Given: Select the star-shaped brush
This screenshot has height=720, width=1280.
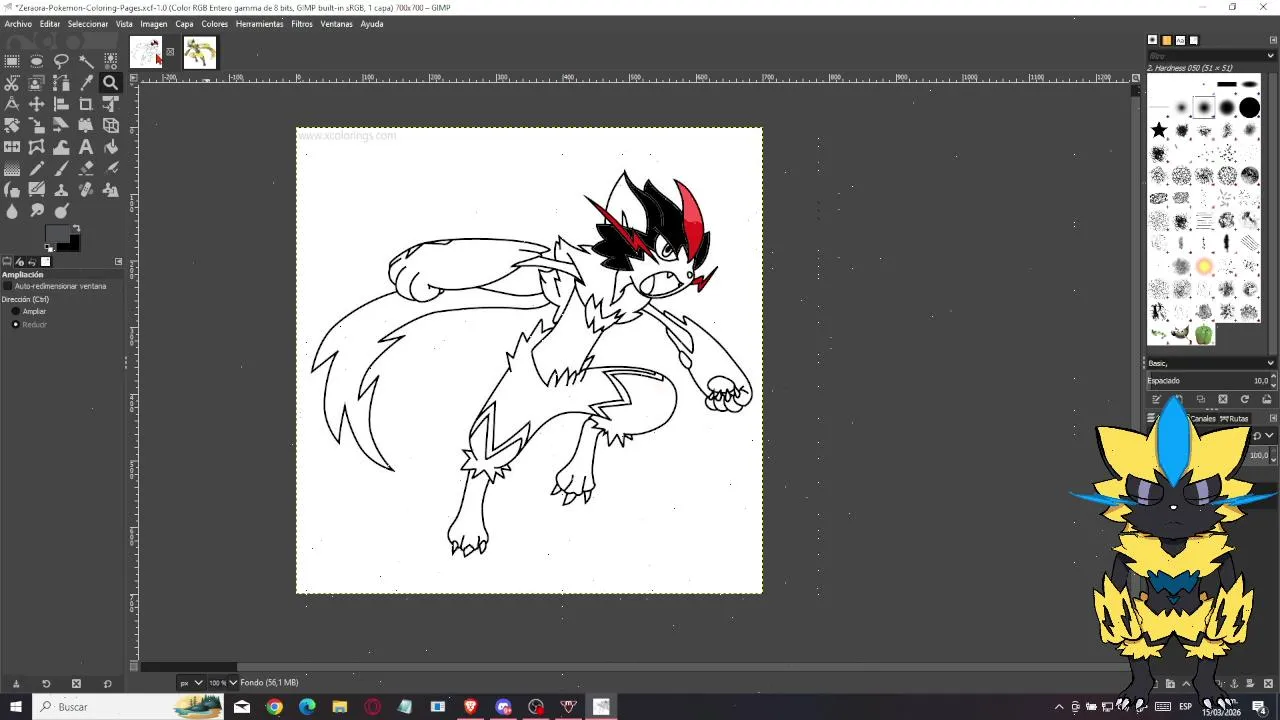Looking at the screenshot, I should click(1159, 130).
